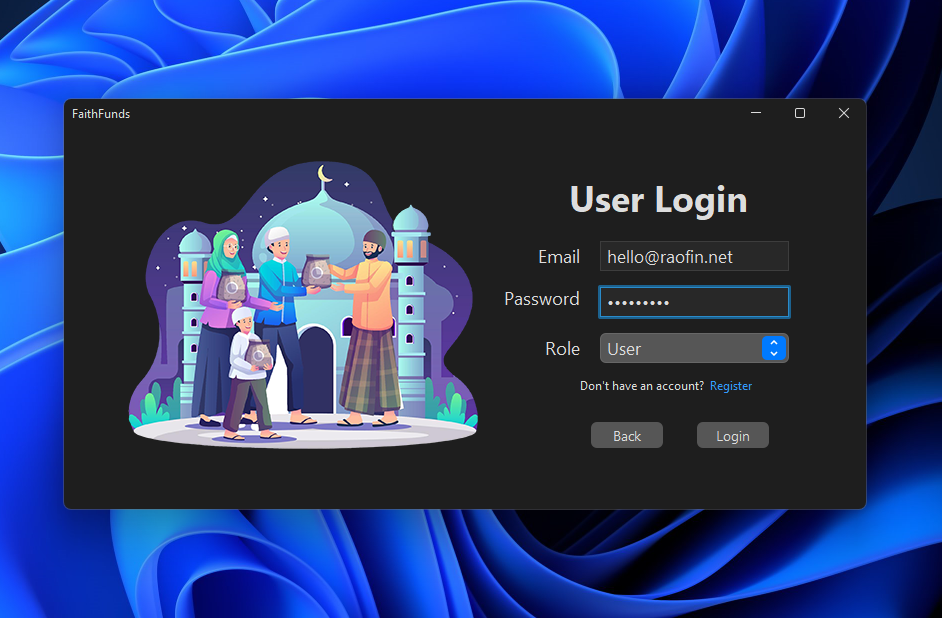The image size is (942, 618).
Task: Click the blue arrows on Role selector
Action: [774, 348]
